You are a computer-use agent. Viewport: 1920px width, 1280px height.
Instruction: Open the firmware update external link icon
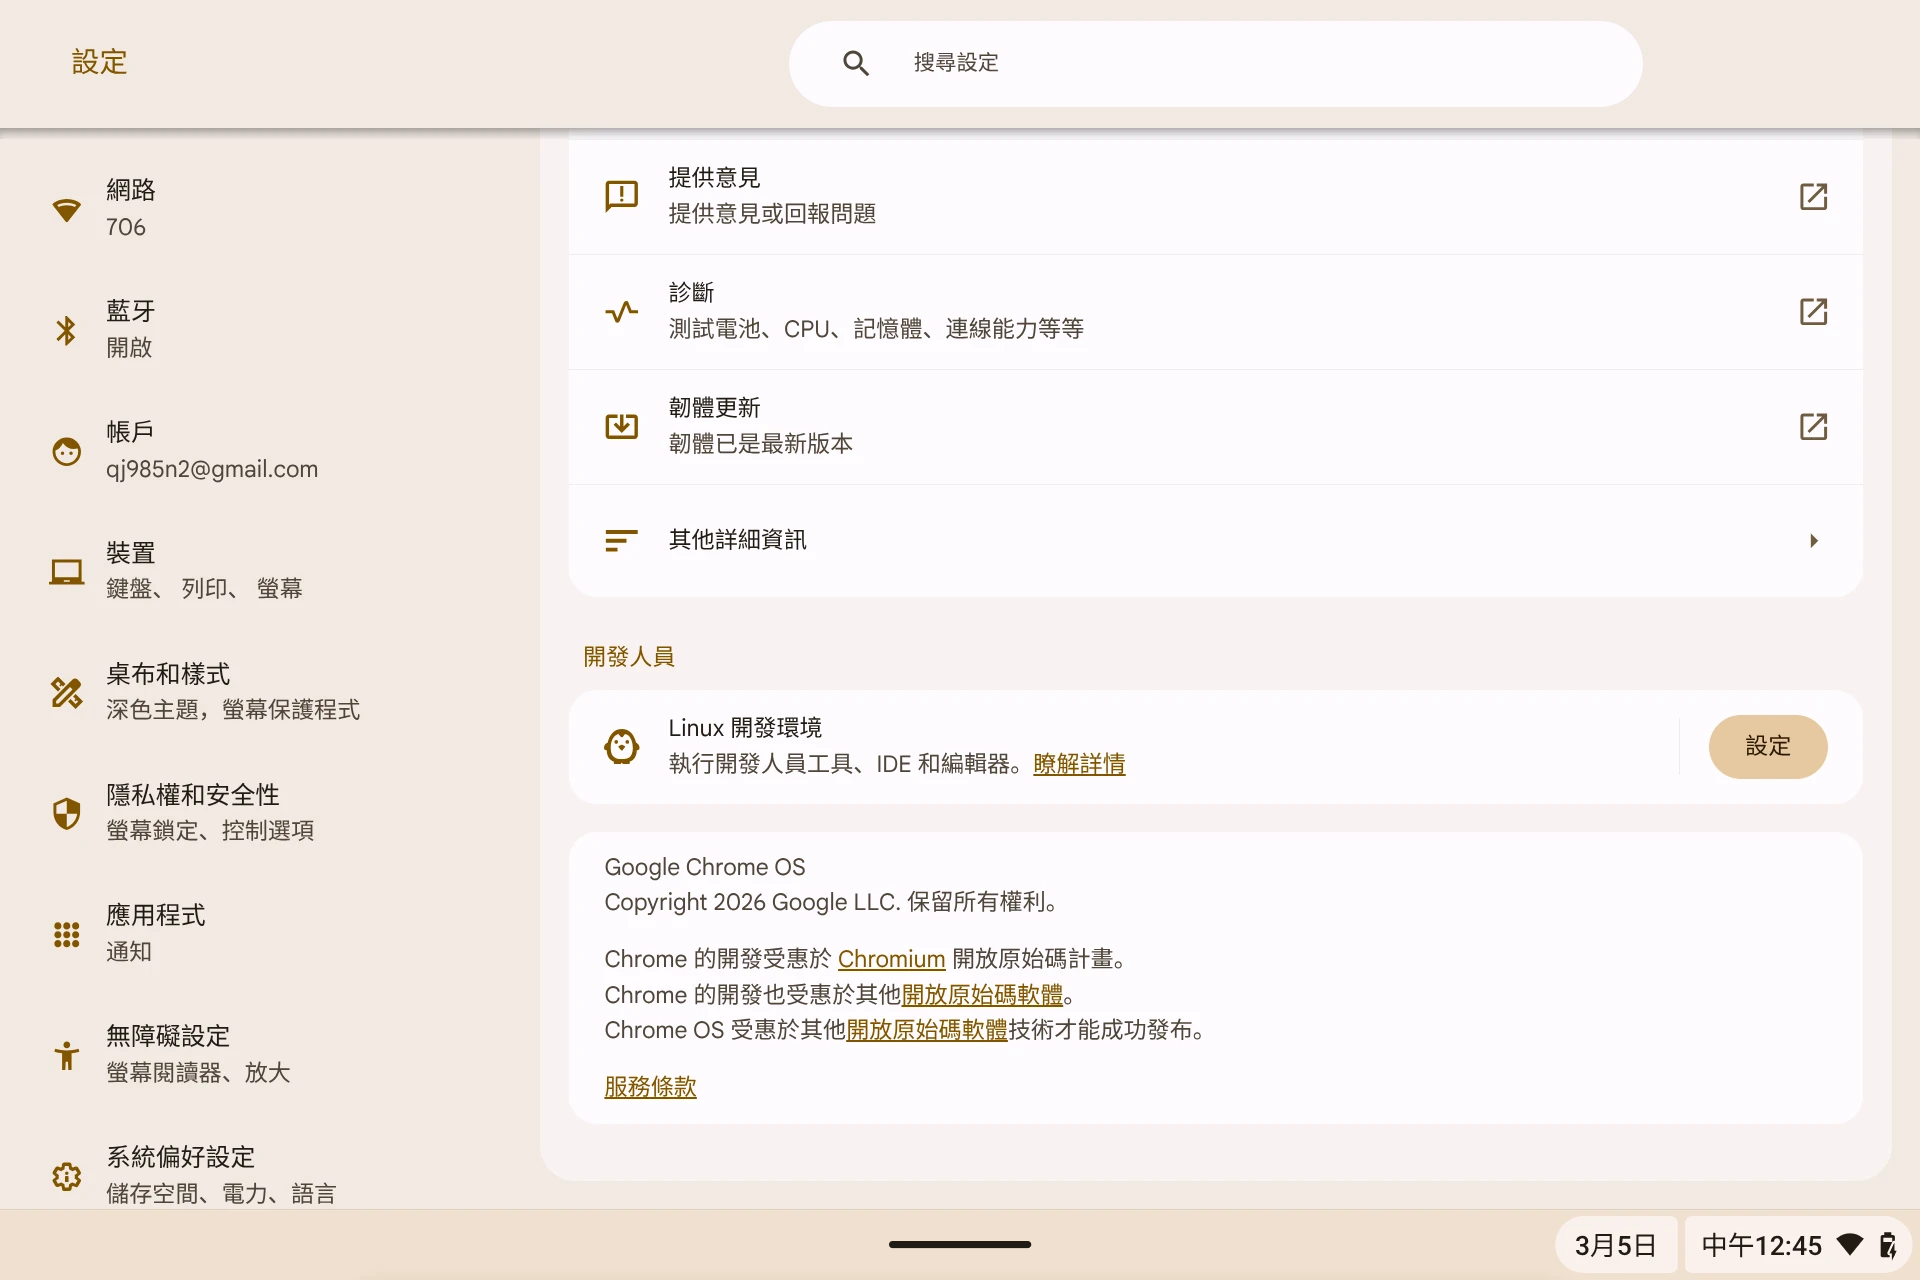tap(1813, 426)
